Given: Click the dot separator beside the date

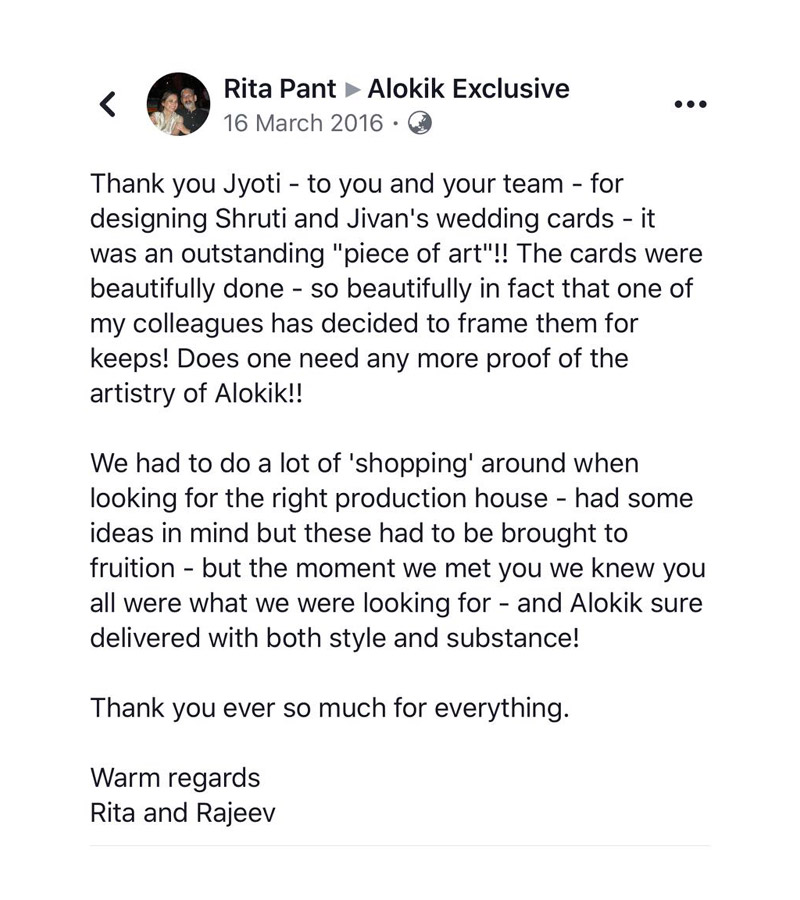Looking at the screenshot, I should pyautogui.click(x=395, y=123).
